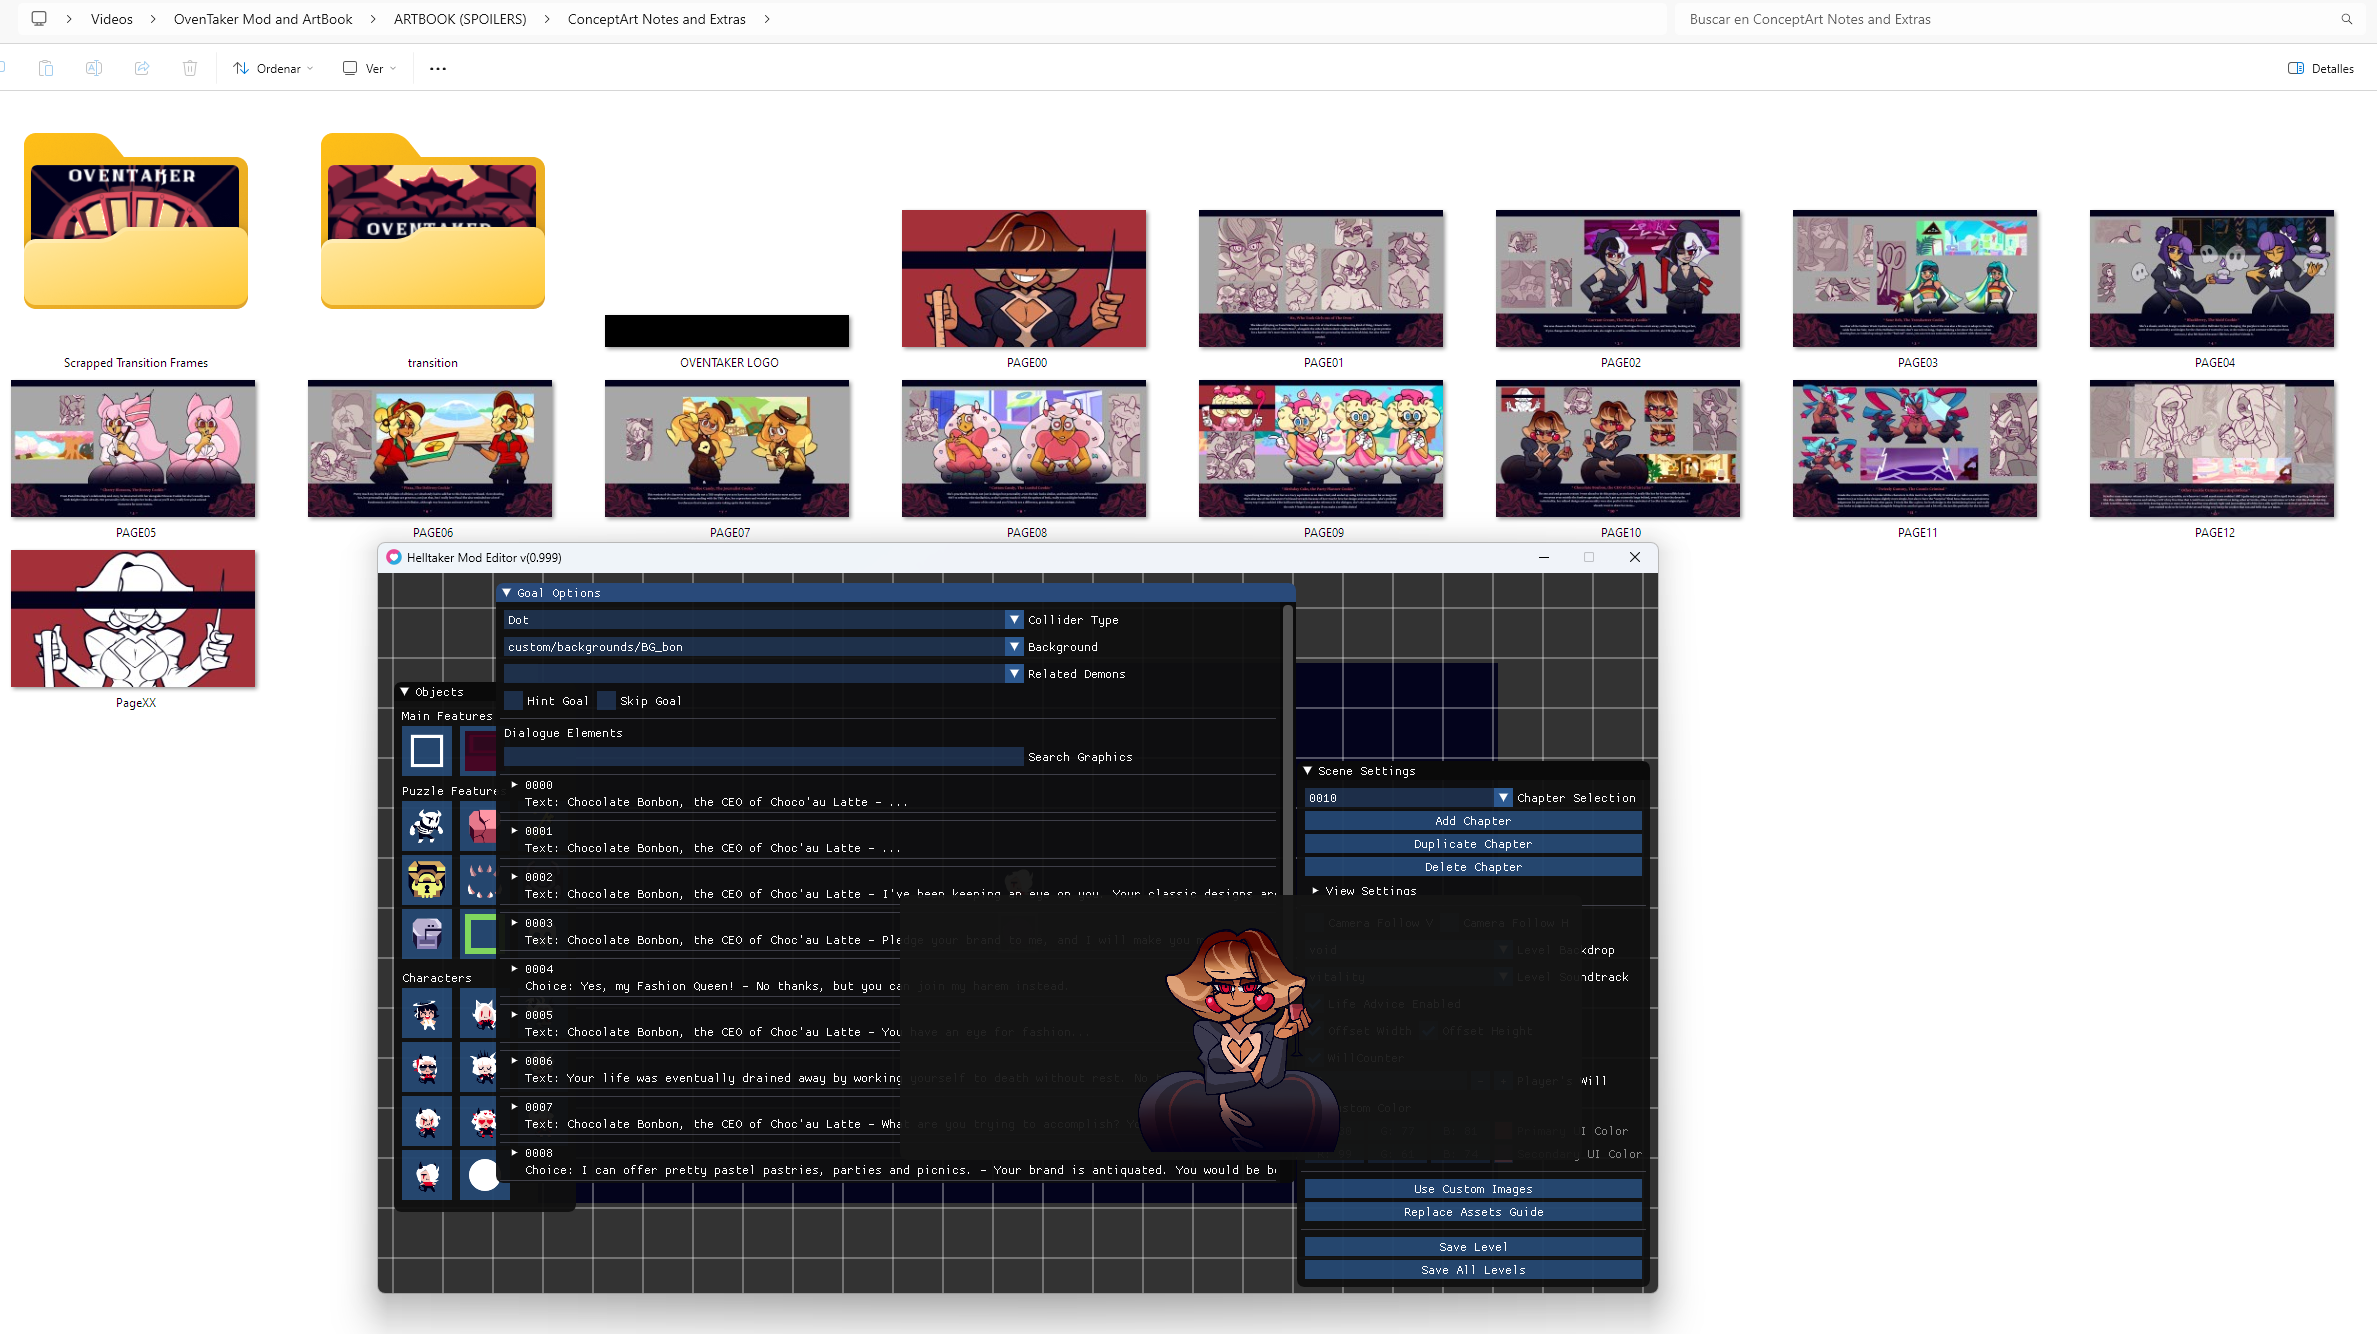2377x1334 pixels.
Task: Toggle the Skip Goal checkbox
Action: [607, 701]
